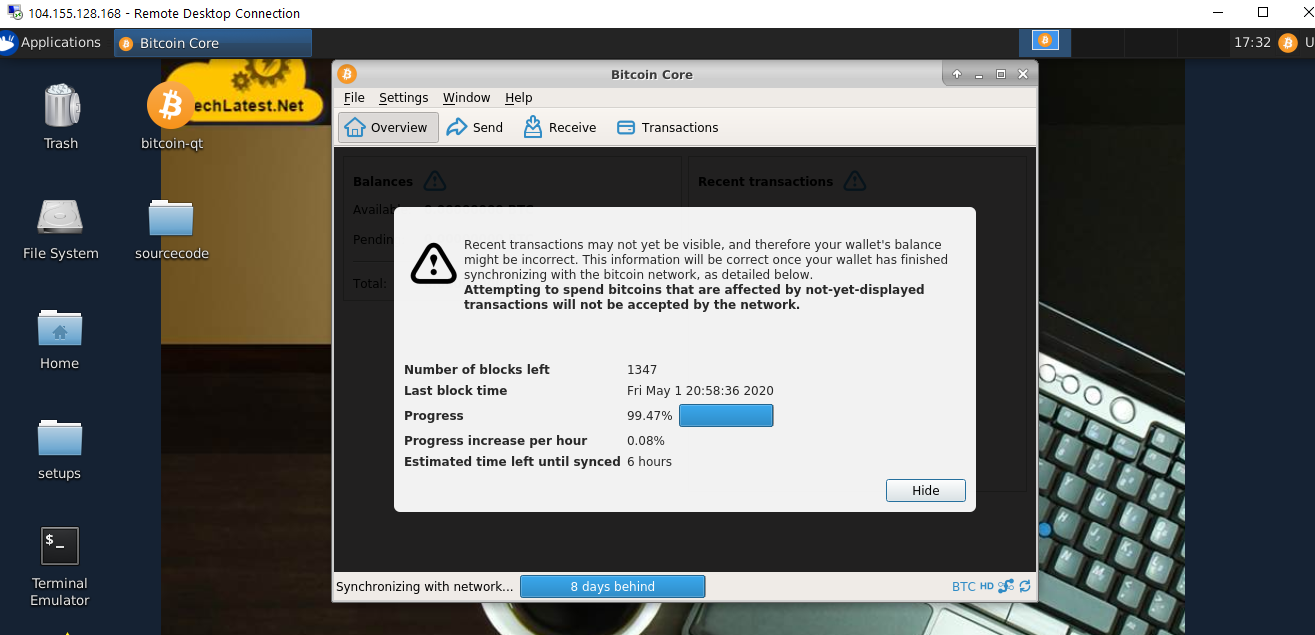
Task: Open the Window menu
Action: (x=466, y=97)
